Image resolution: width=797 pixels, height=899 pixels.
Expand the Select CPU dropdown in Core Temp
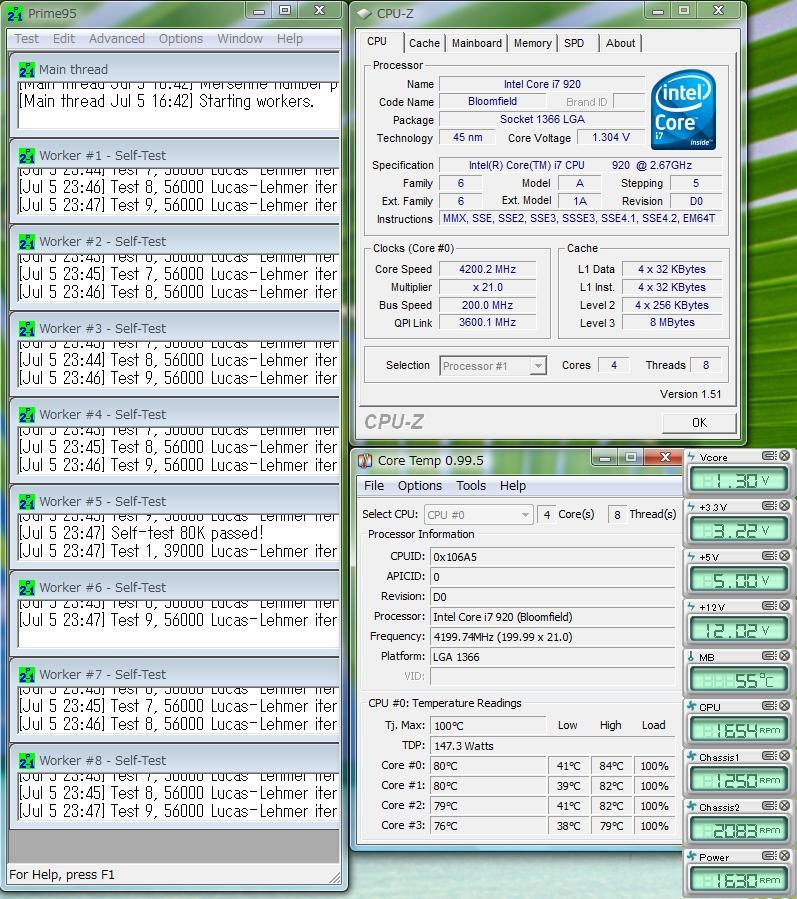tap(525, 515)
